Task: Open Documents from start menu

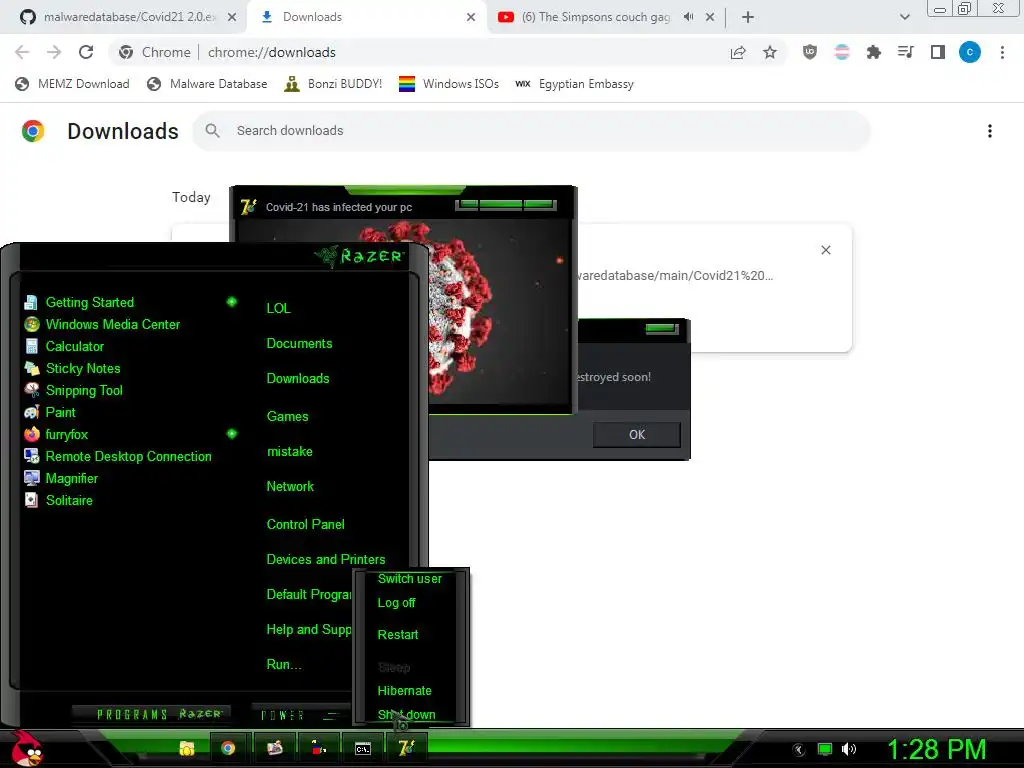Action: coord(299,344)
